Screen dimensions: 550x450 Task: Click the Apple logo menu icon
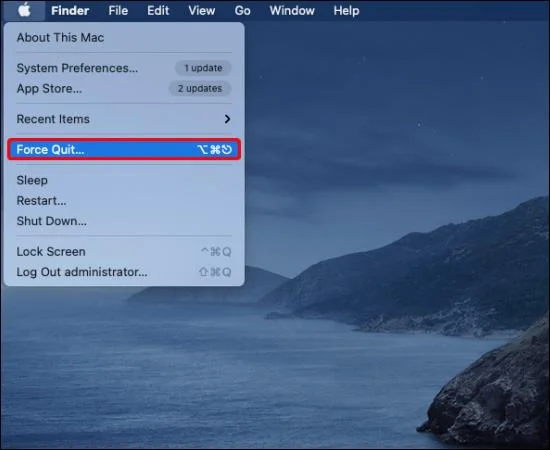[x=24, y=10]
